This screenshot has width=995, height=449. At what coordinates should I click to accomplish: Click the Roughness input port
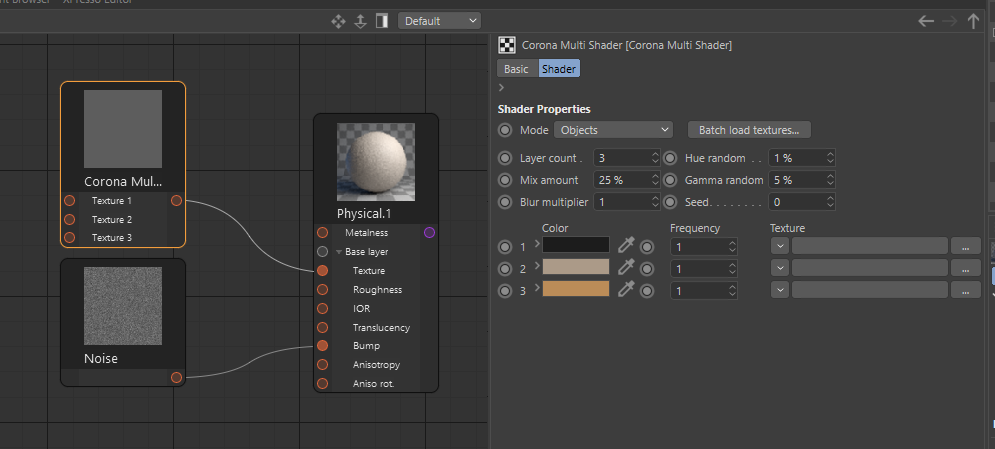(x=322, y=290)
